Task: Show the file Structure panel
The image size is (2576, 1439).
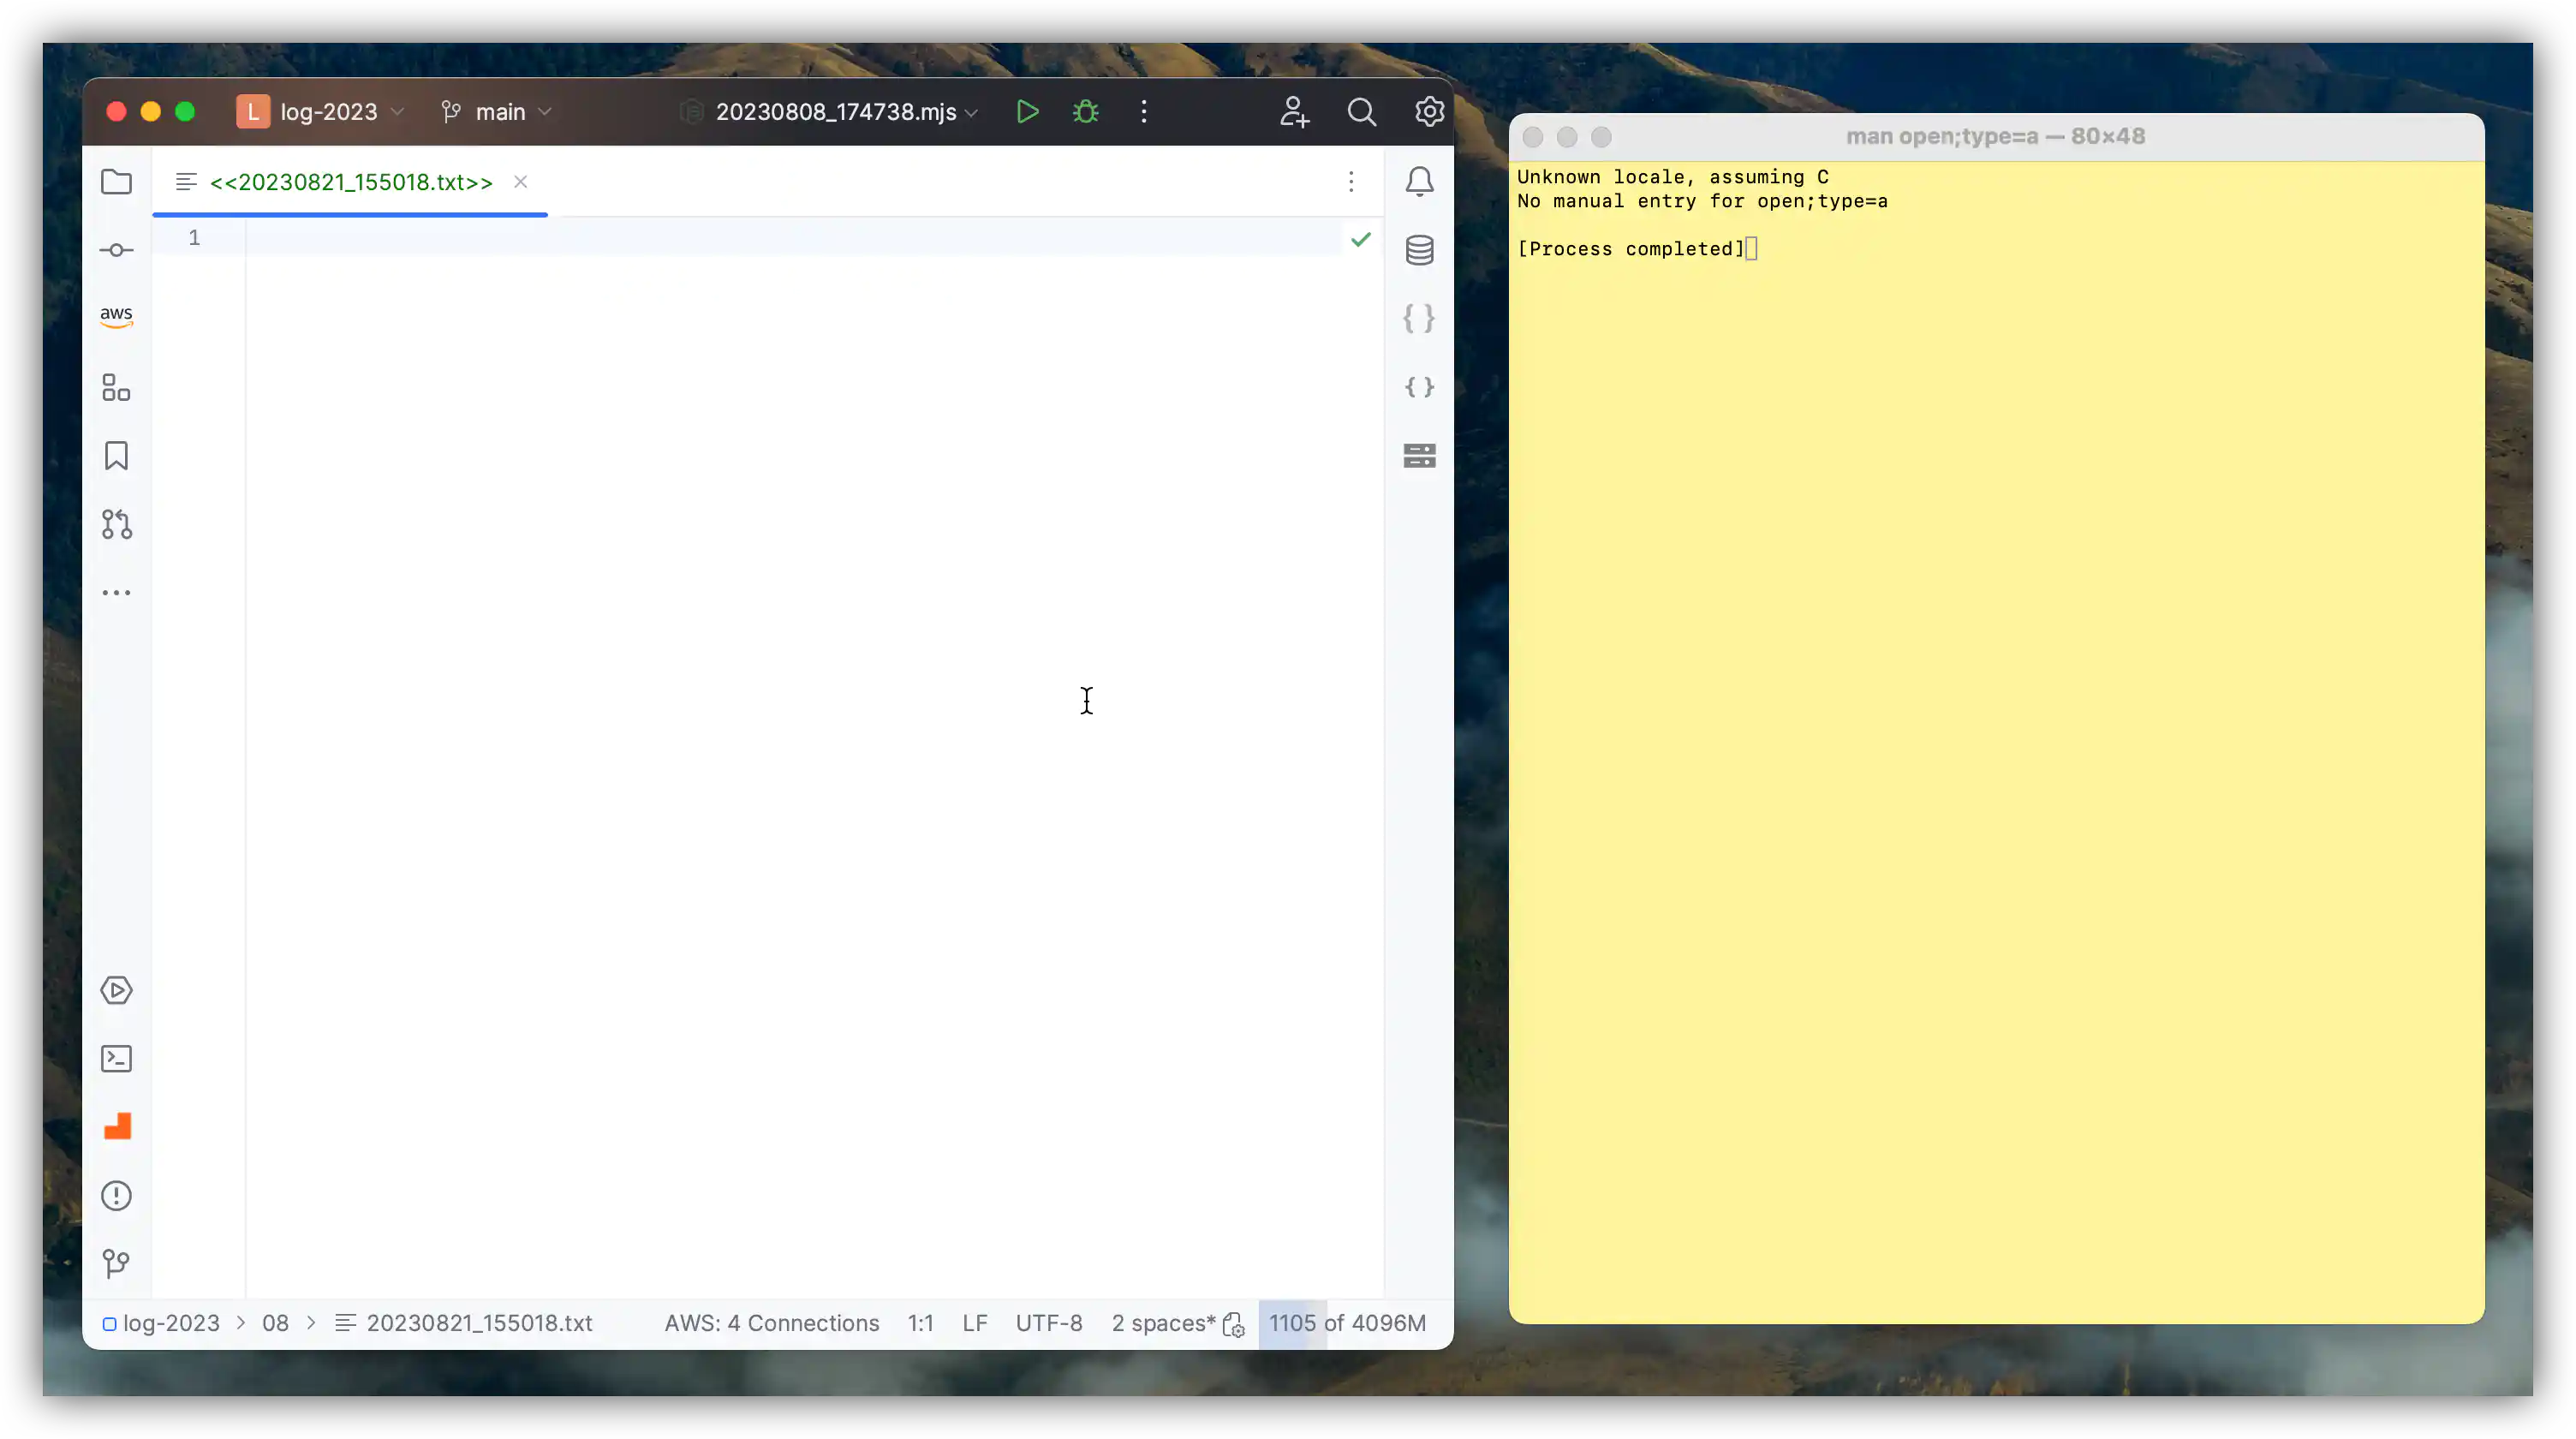Action: pos(115,387)
